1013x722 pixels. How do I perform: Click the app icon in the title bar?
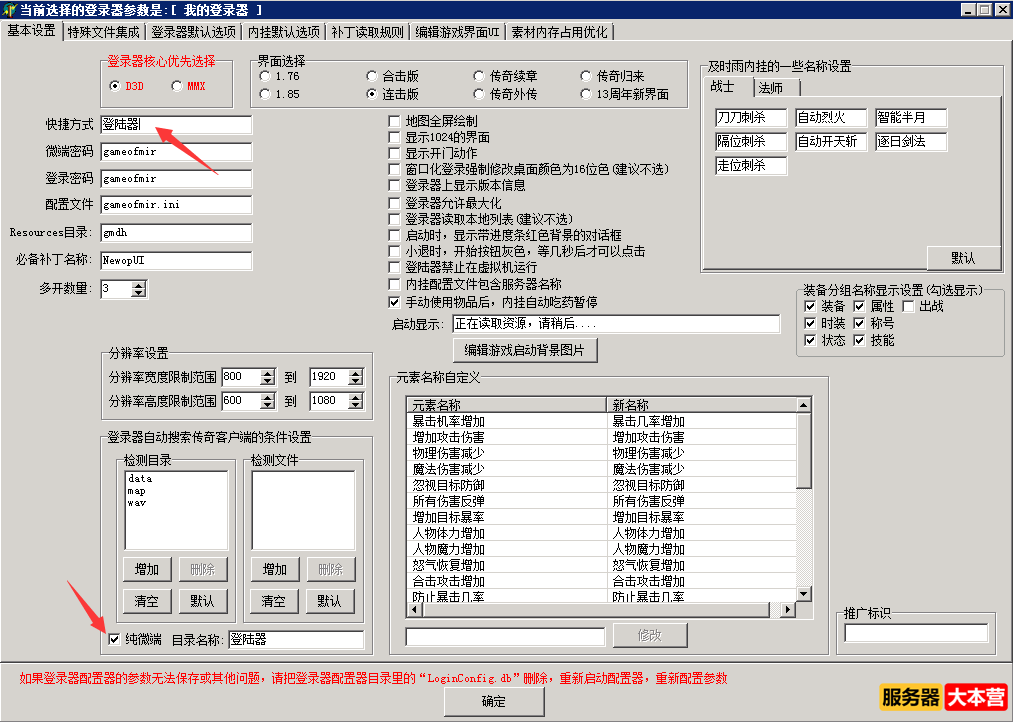[x=10, y=9]
